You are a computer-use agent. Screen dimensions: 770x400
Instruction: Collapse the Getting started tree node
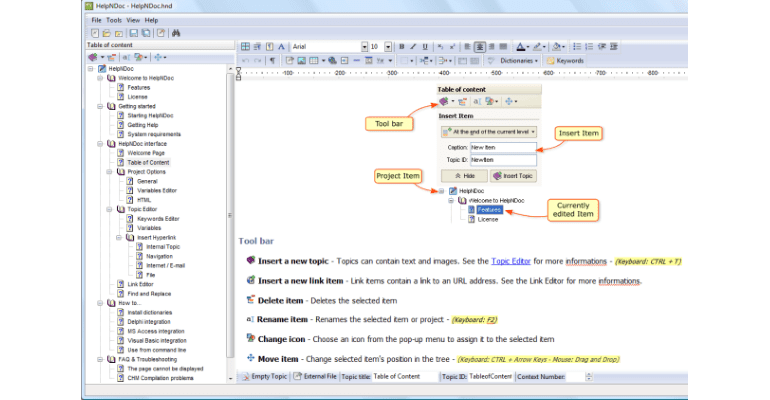(100, 106)
